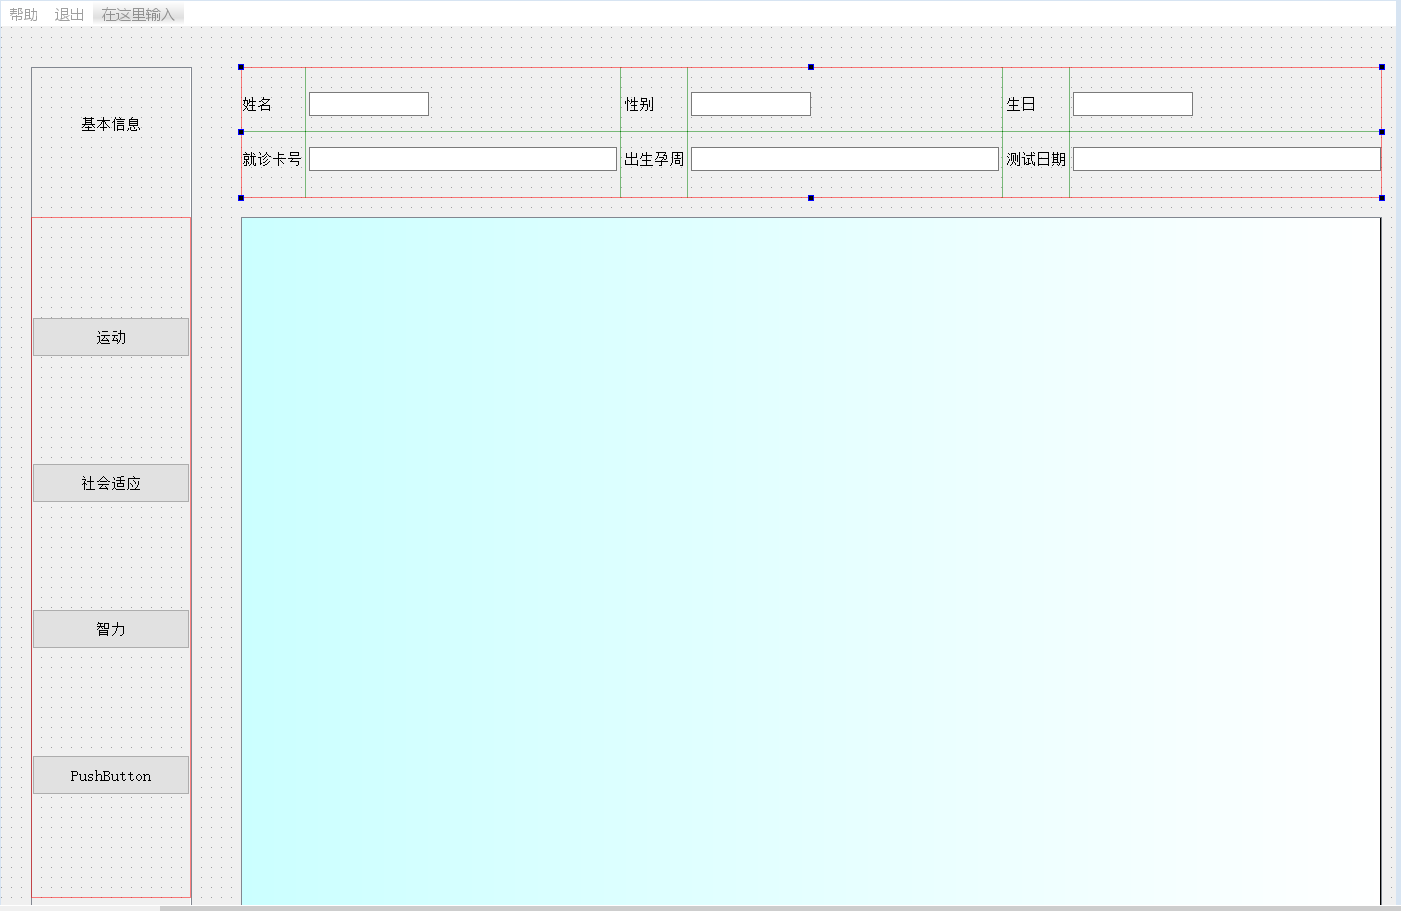This screenshot has width=1401, height=911.
Task: Click the 运动 button
Action: (111, 337)
